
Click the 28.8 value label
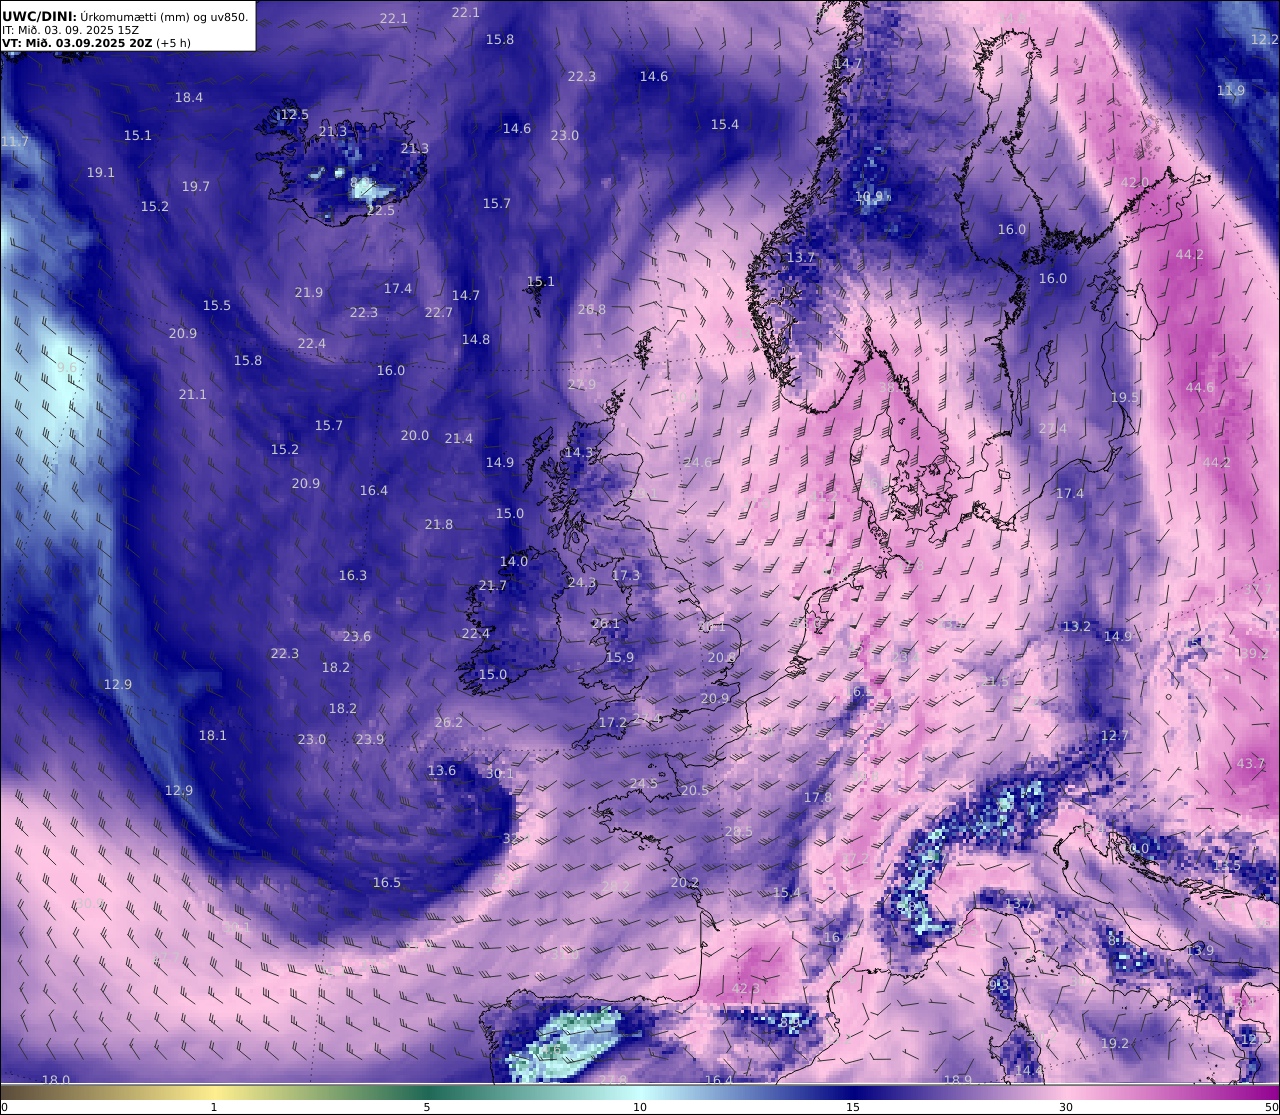click(x=591, y=309)
